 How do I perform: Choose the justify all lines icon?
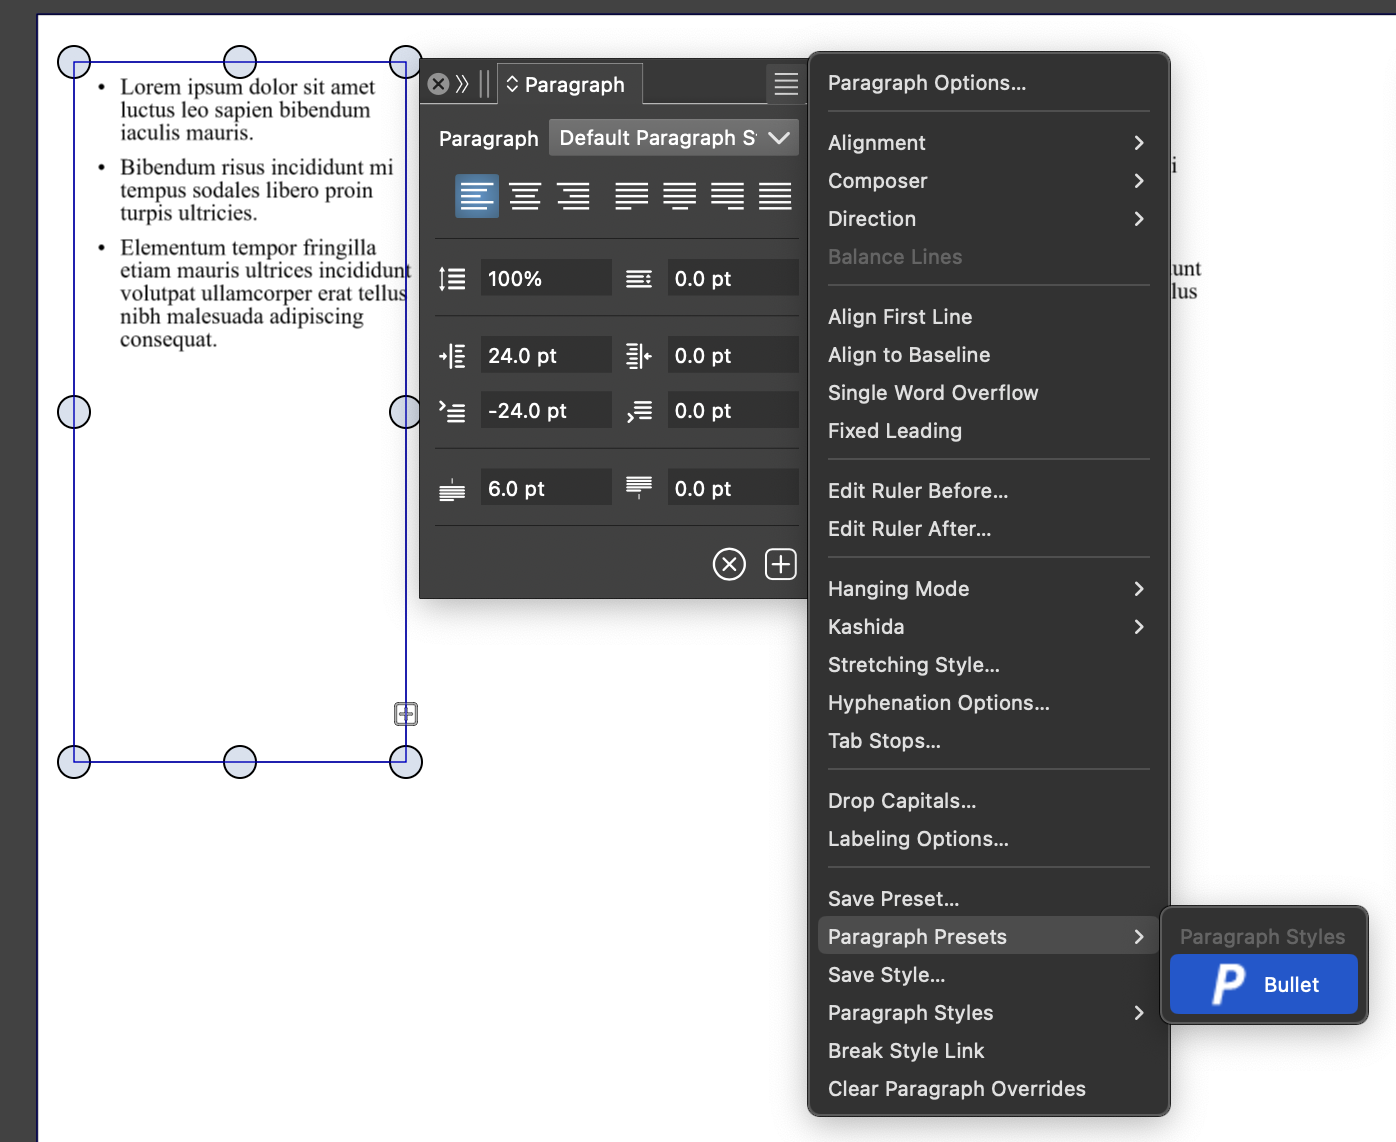click(775, 196)
